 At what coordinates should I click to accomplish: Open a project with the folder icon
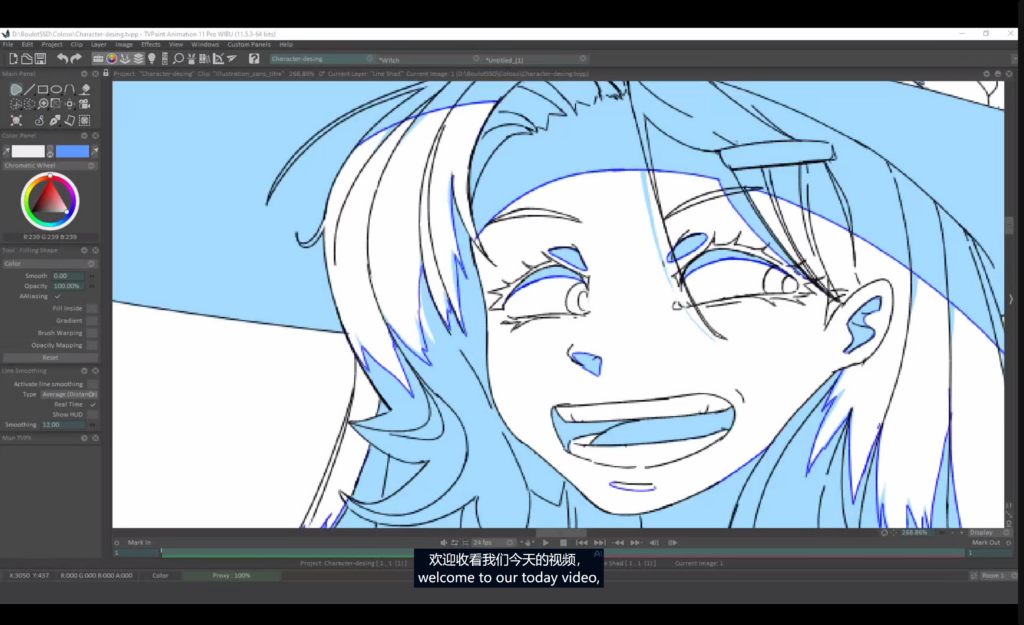pos(27,59)
